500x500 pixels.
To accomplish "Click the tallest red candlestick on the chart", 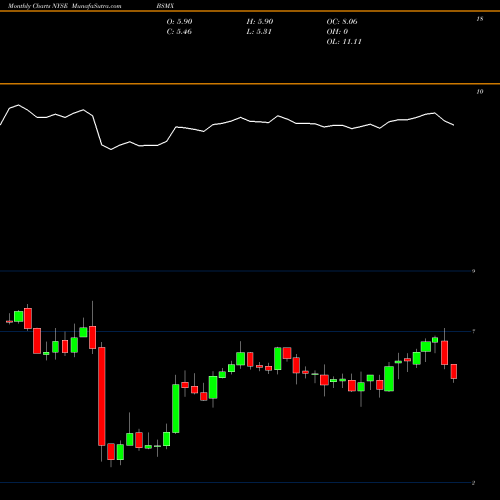I will [x=102, y=396].
